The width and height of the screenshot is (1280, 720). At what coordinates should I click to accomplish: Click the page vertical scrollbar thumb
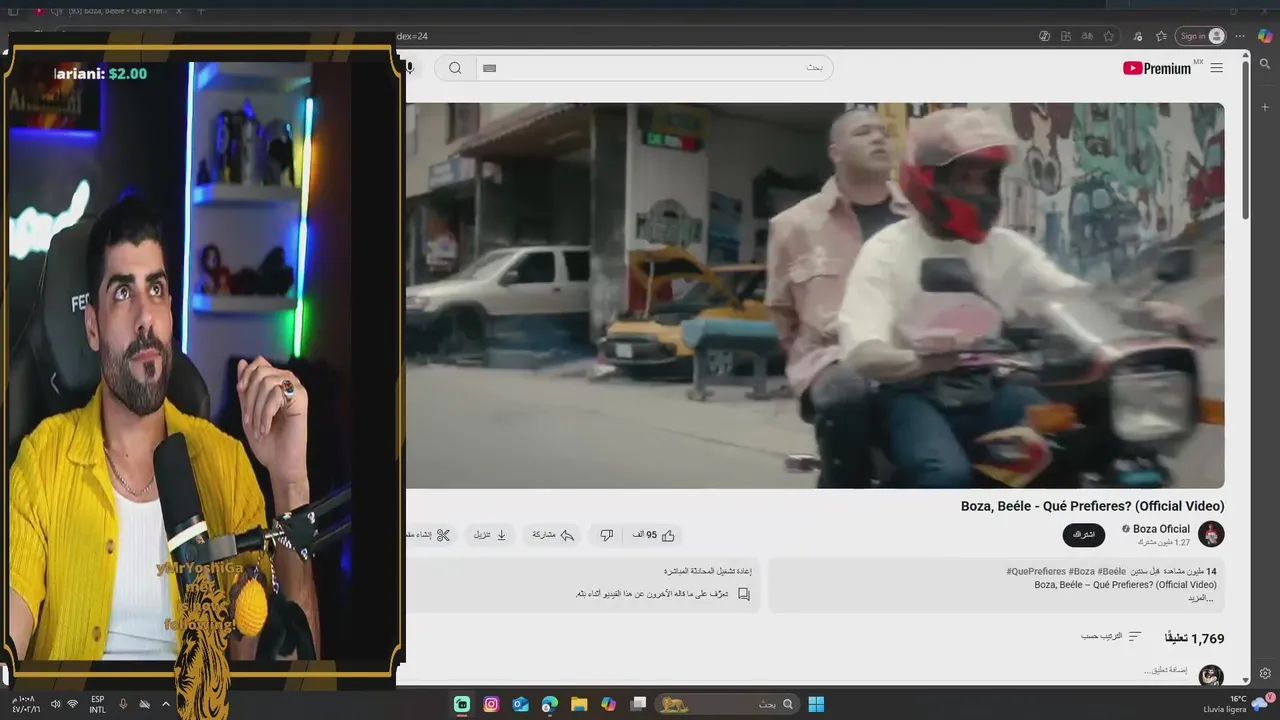1245,140
